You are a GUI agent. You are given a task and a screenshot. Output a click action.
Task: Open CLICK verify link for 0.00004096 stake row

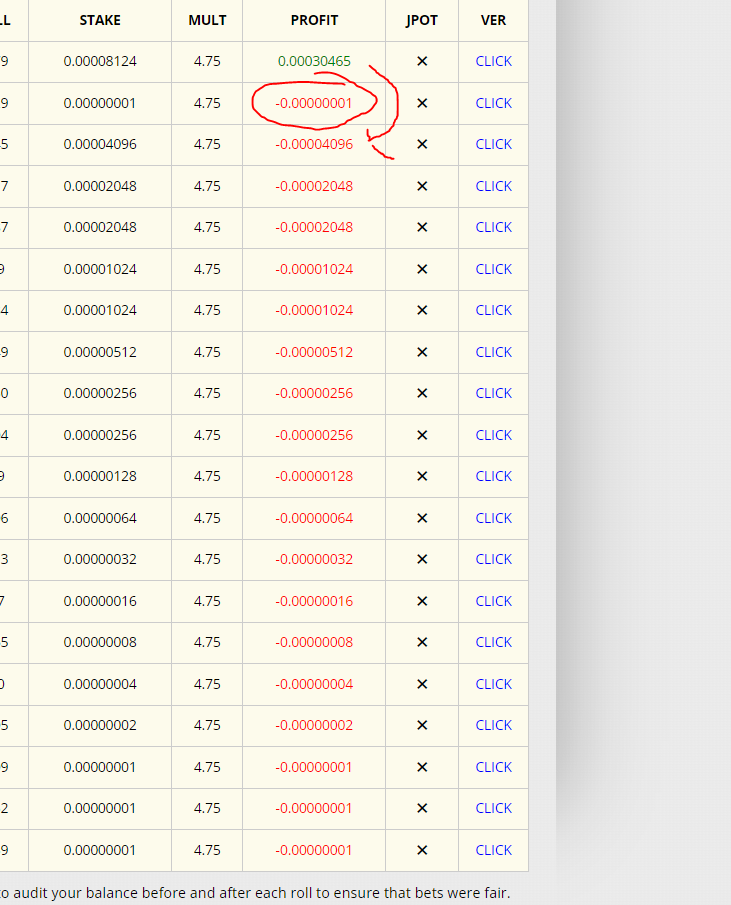(x=493, y=144)
